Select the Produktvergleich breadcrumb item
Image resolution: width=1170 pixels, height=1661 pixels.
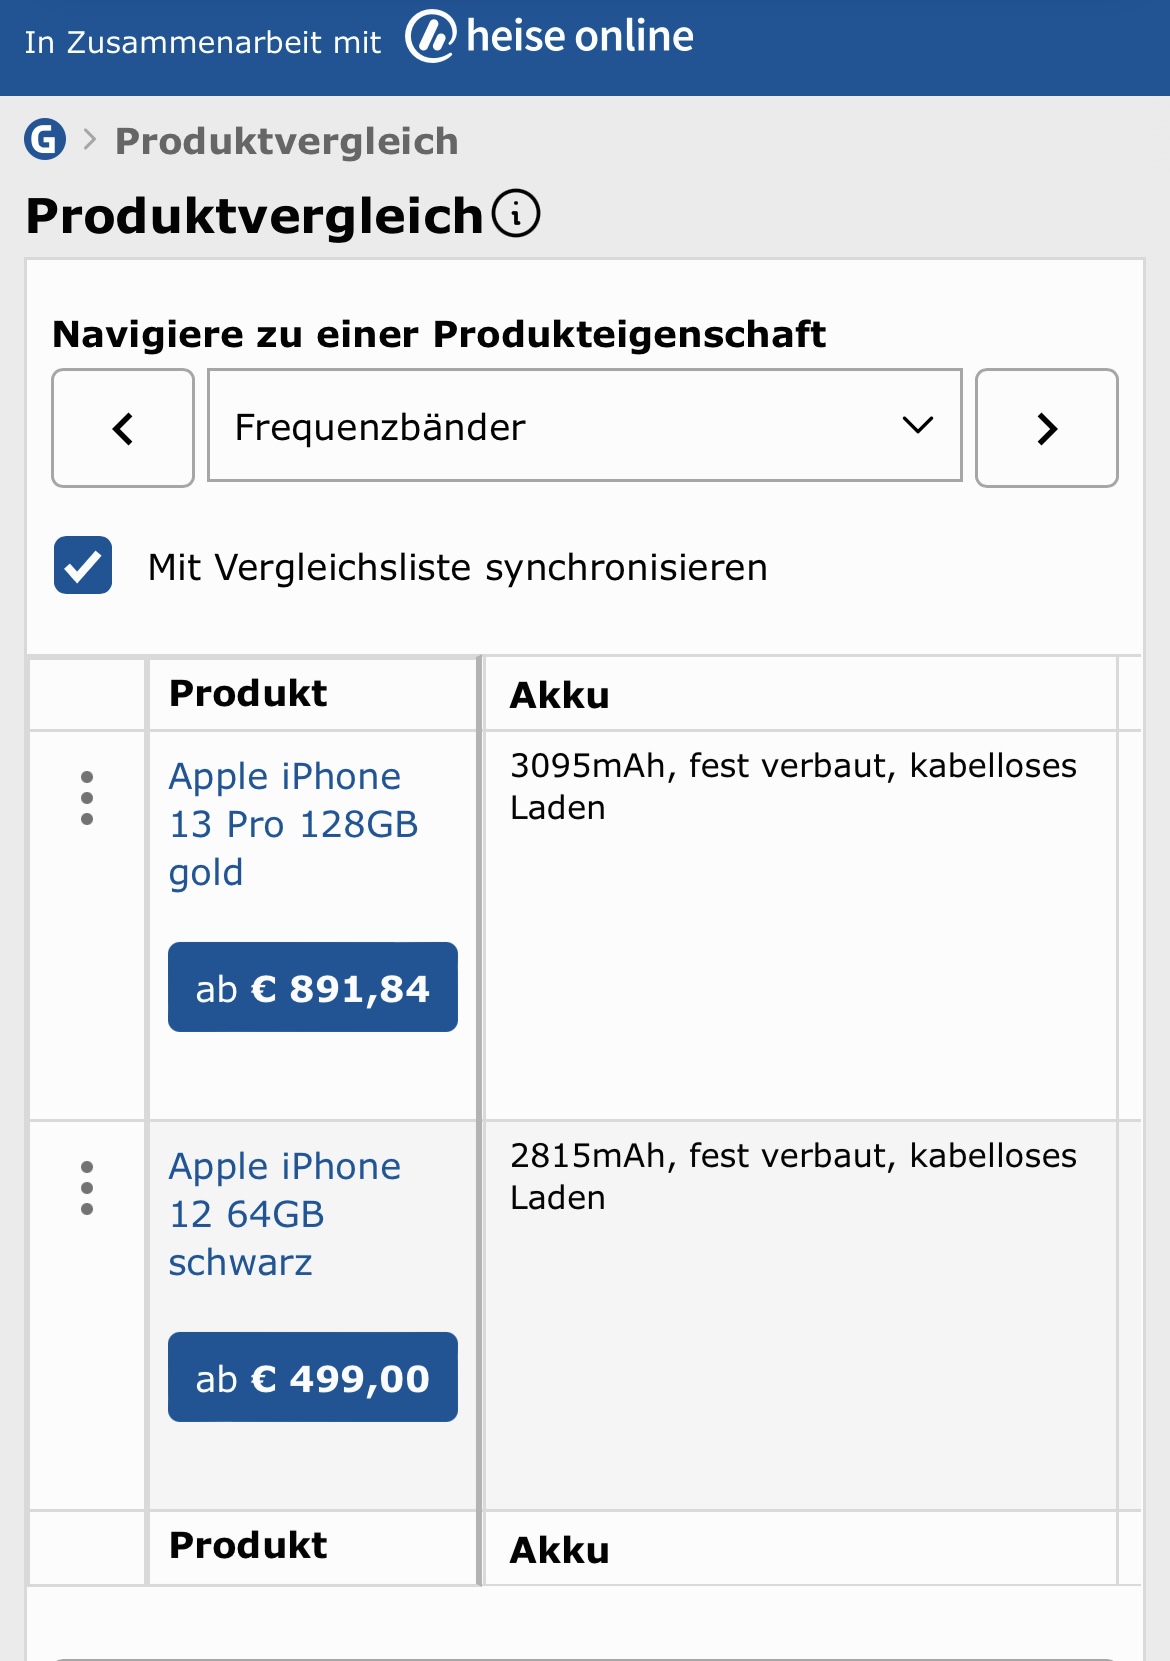coord(287,141)
